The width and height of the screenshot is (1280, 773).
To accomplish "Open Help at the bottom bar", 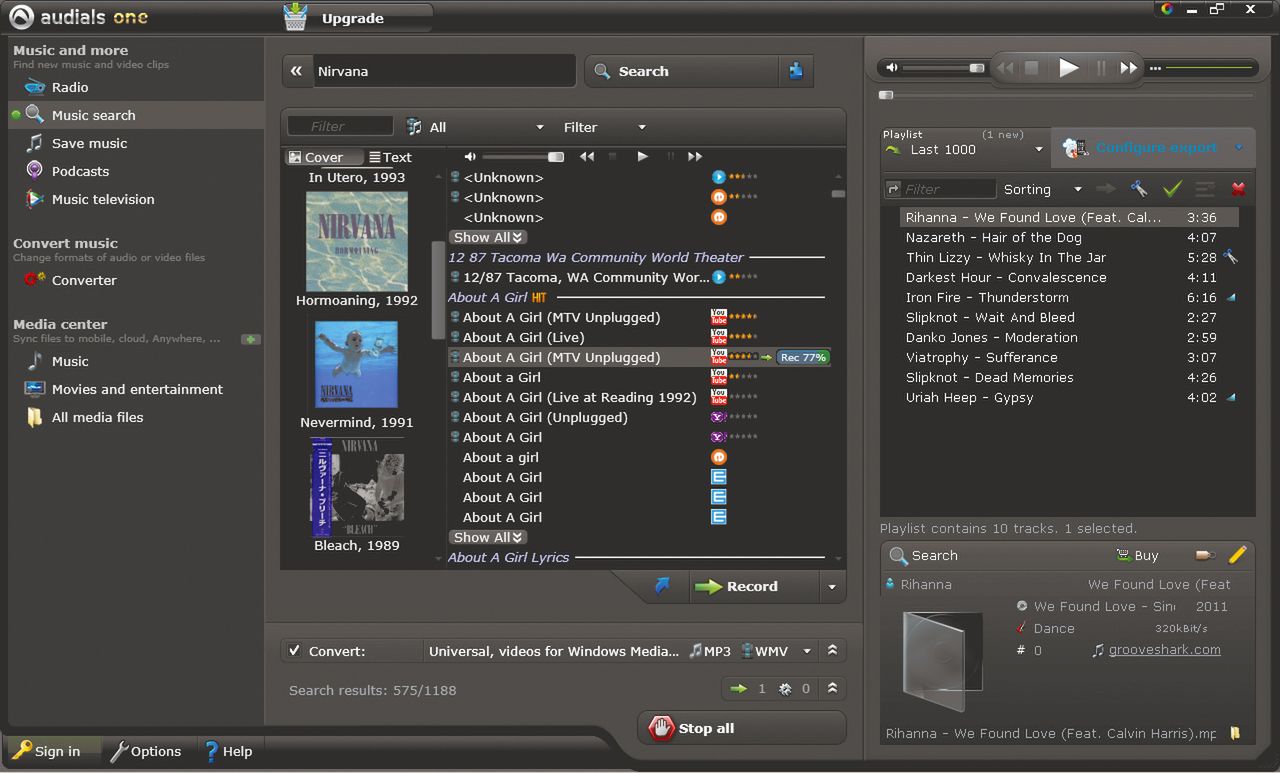I will pyautogui.click(x=228, y=751).
